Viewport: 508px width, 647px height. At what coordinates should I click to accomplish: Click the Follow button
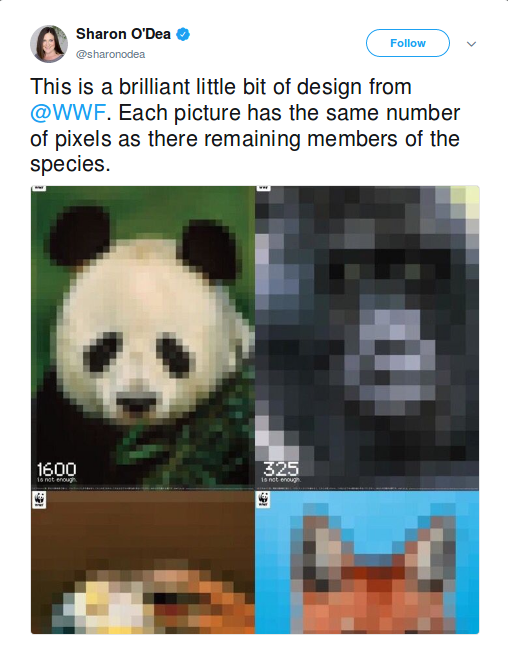[x=408, y=43]
